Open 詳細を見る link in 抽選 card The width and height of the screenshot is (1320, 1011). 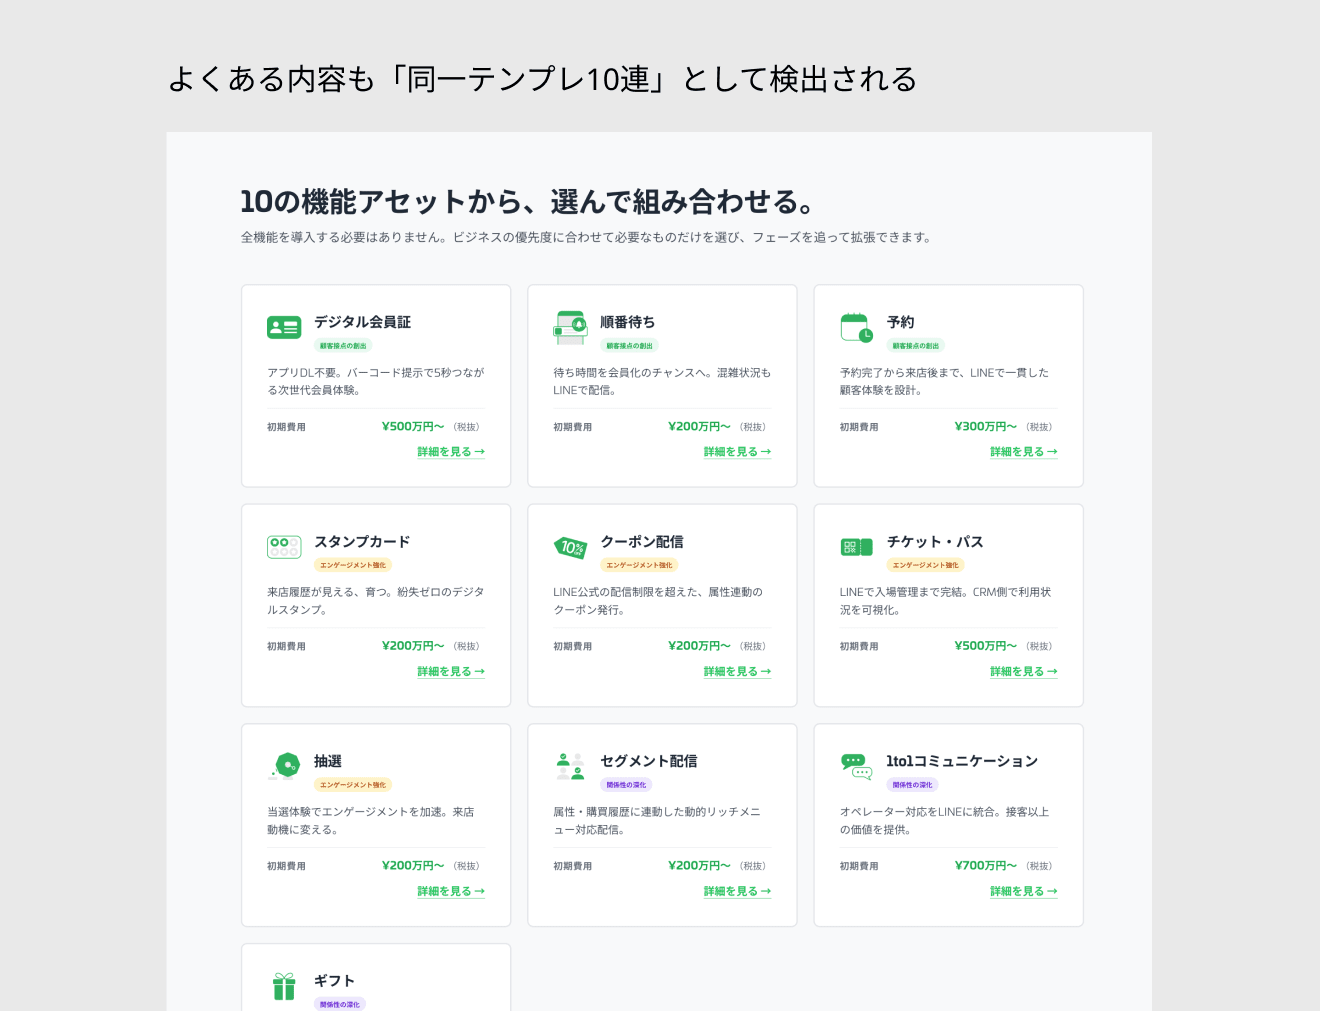pos(451,891)
